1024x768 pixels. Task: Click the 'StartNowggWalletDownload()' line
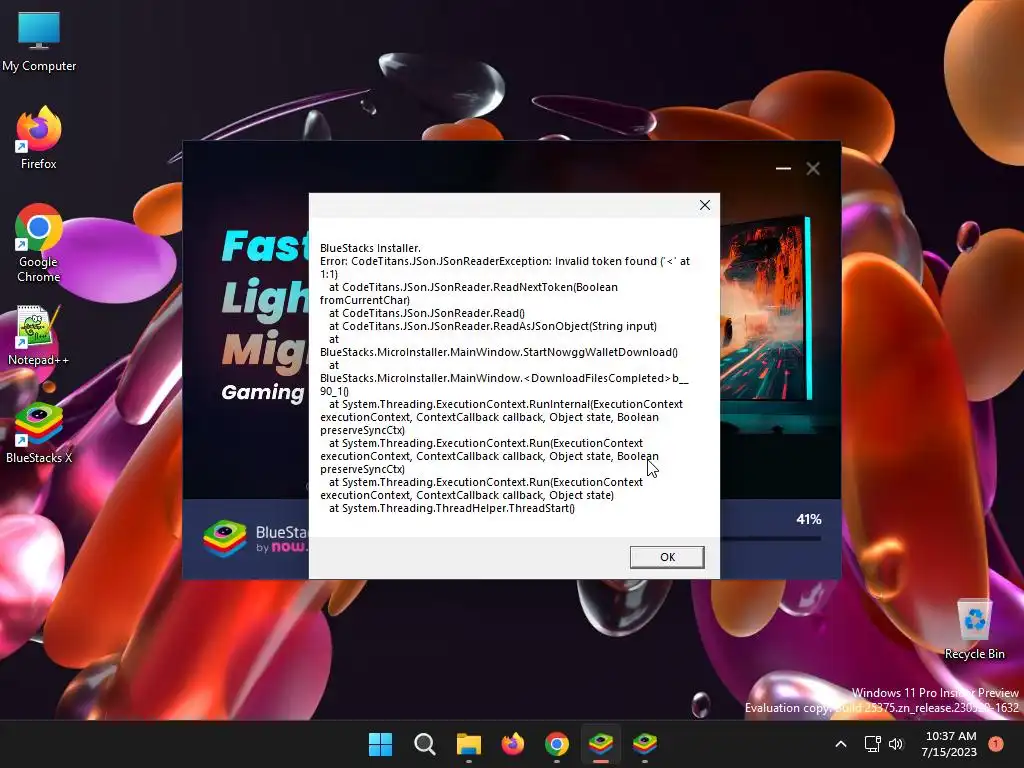(x=499, y=352)
